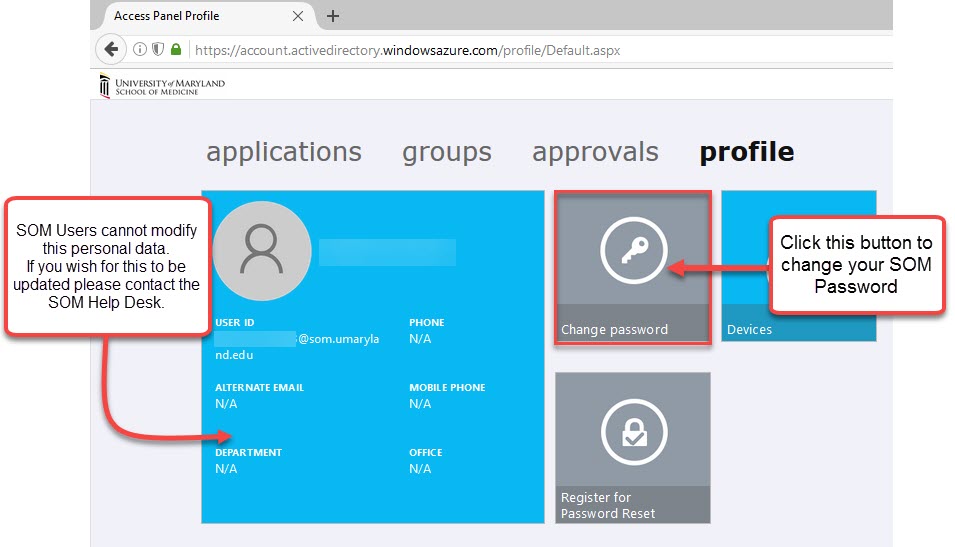Click the Register for Password Reset label
This screenshot has width=955, height=547.
tap(608, 505)
